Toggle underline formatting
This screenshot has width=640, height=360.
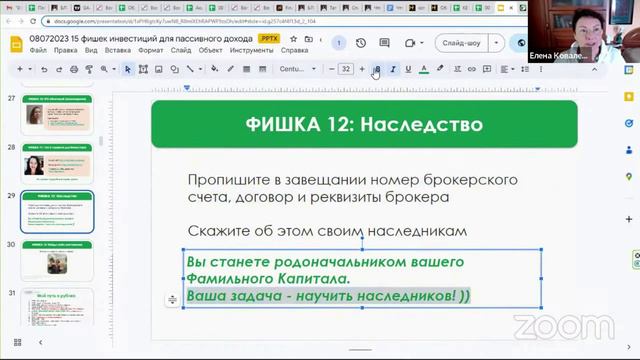click(x=408, y=69)
